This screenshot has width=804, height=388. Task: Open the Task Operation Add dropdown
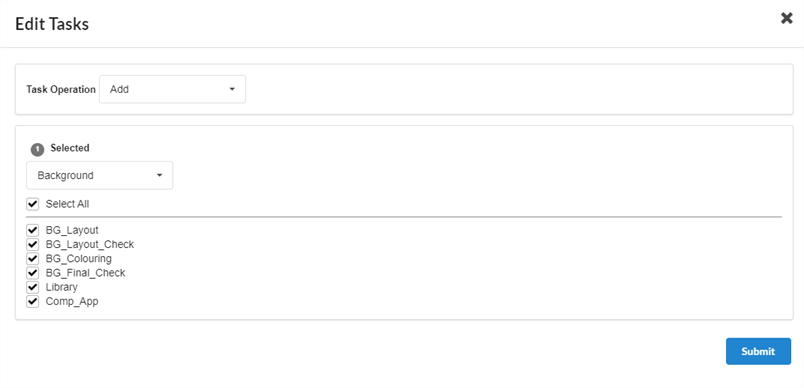(172, 89)
